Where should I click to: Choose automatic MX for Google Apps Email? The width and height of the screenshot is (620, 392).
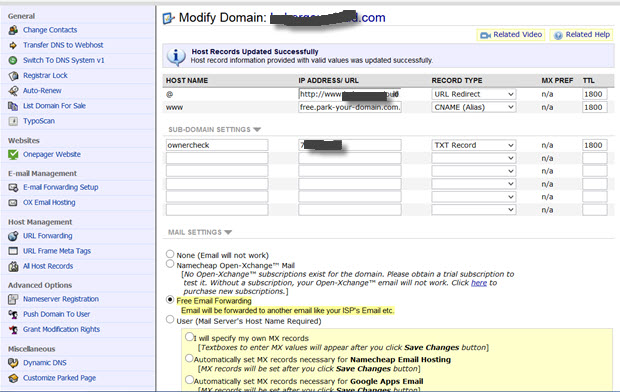pos(189,380)
